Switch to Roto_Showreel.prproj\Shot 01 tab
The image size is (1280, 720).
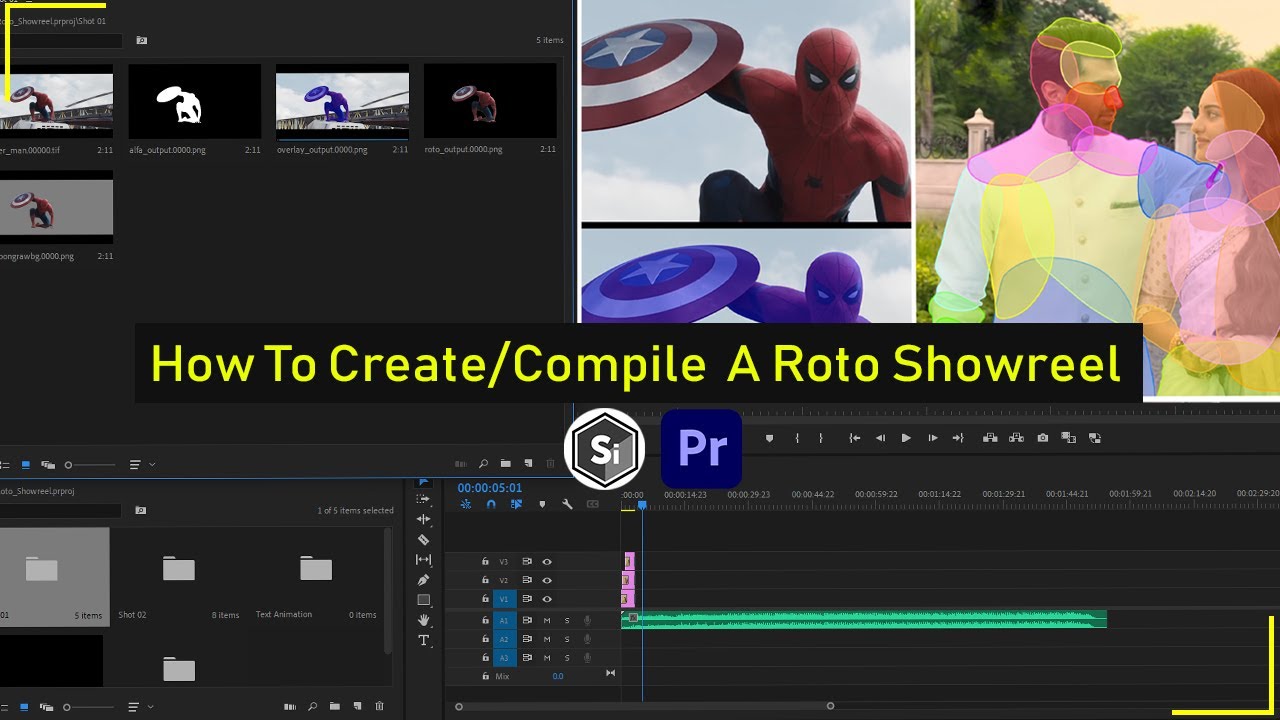tap(52, 21)
